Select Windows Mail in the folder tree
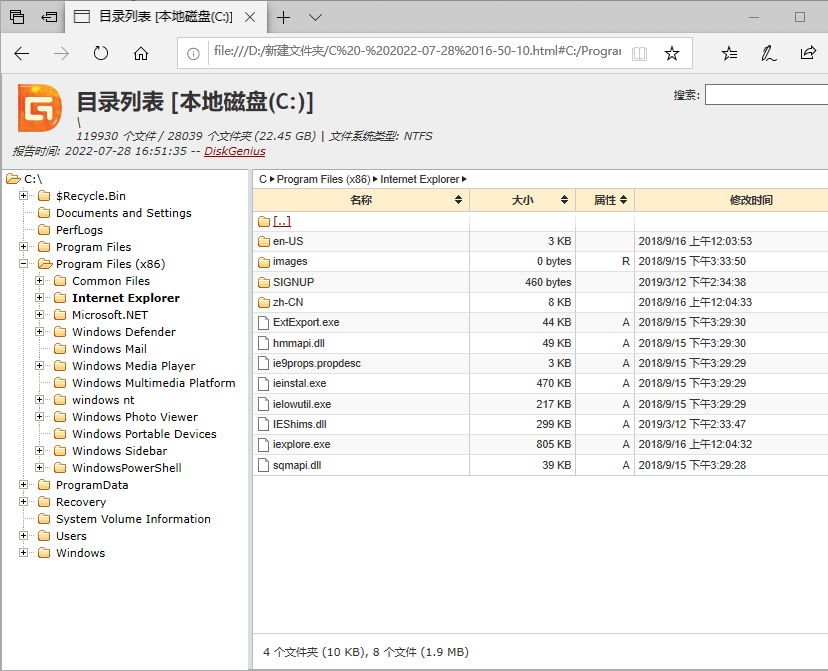This screenshot has width=828, height=671. (x=109, y=348)
